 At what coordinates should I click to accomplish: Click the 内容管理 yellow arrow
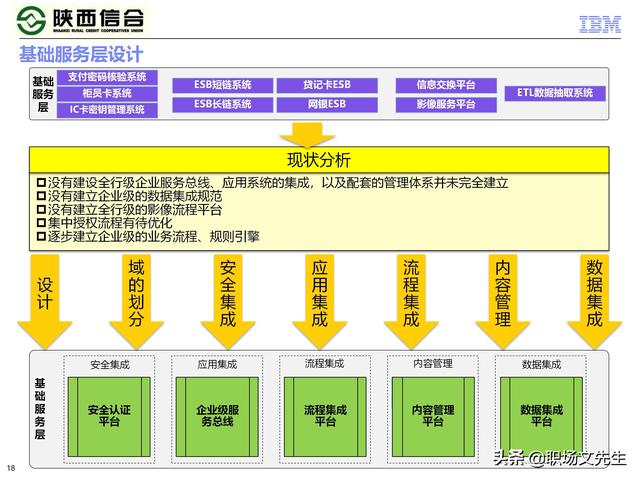[502, 302]
